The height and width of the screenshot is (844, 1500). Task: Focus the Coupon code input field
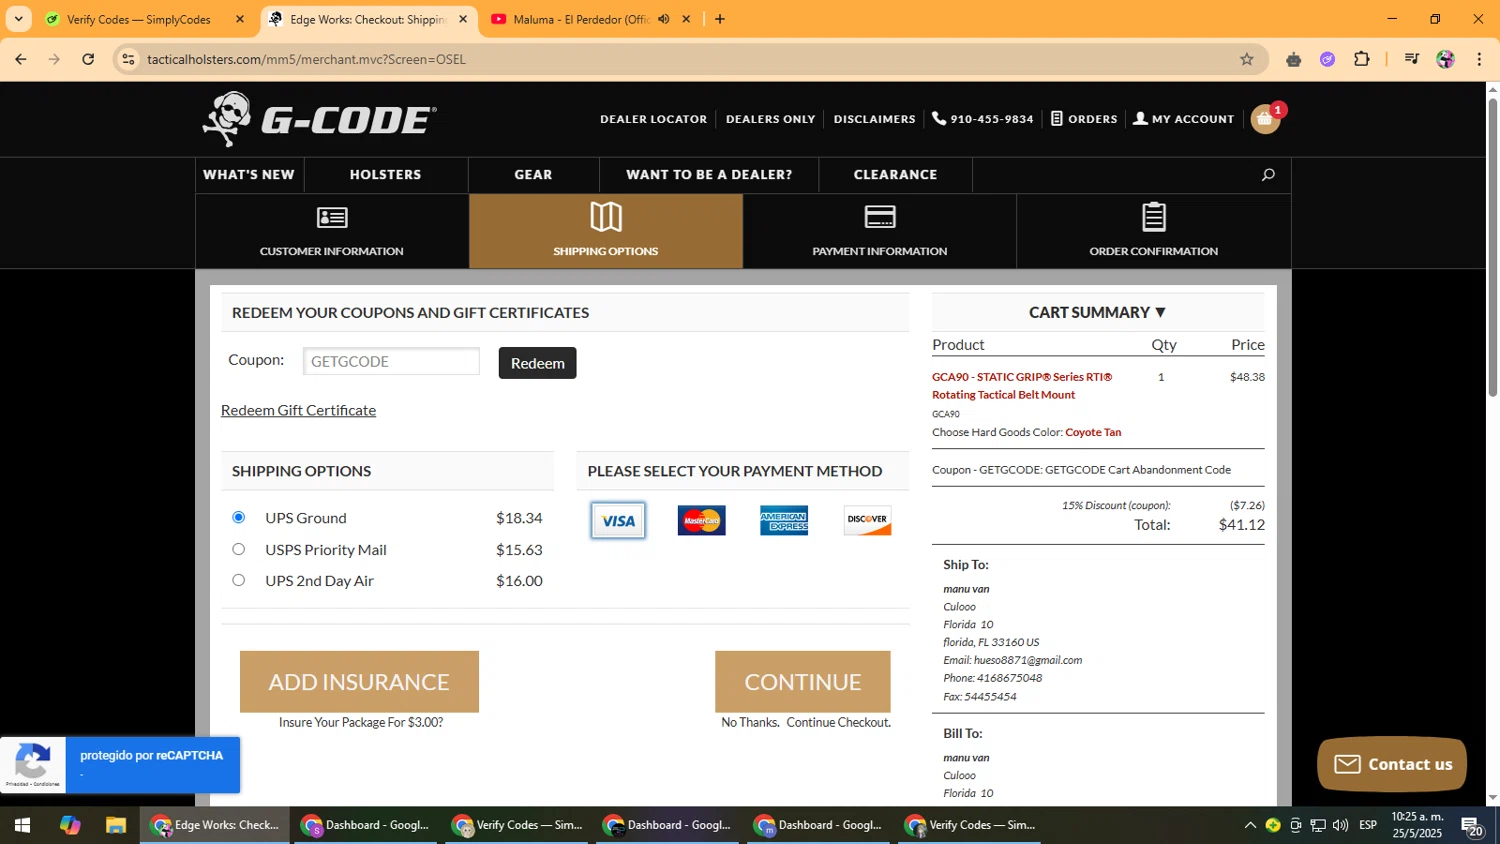coord(391,362)
